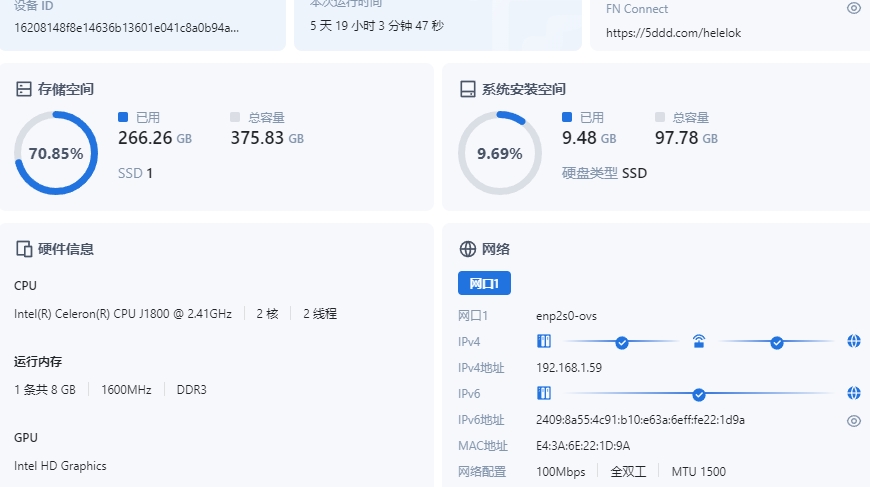Click the 100Mbps link speed
This screenshot has height=487, width=870.
[560, 472]
